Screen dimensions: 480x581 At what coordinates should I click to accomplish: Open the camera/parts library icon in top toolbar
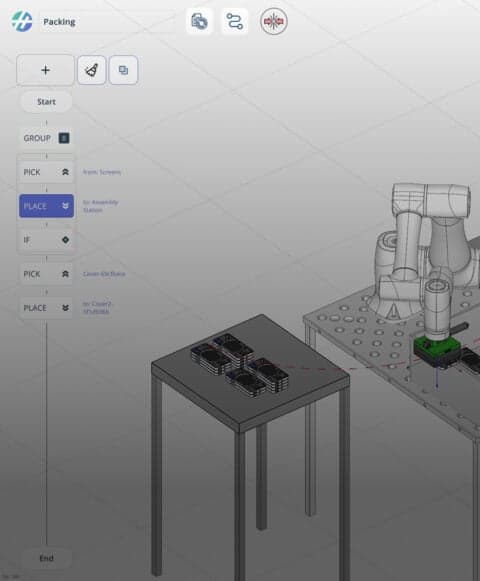point(199,21)
